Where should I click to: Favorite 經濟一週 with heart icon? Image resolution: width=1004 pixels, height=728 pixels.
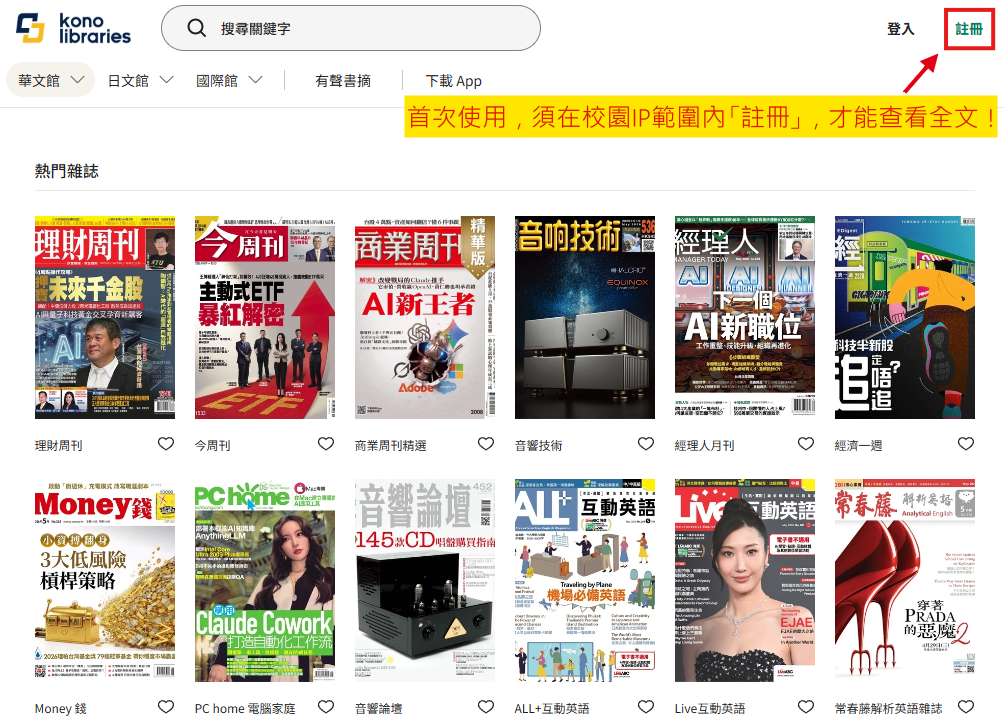tap(966, 444)
